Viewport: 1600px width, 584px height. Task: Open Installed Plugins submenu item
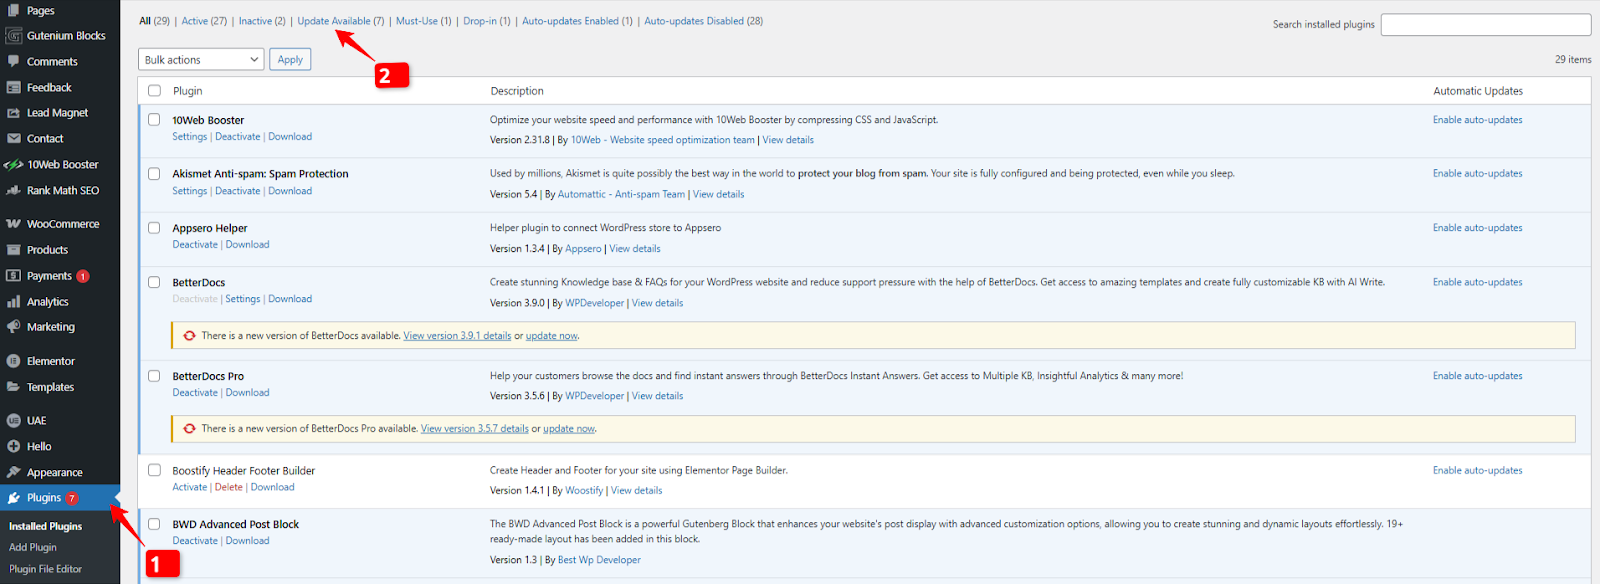click(46, 526)
